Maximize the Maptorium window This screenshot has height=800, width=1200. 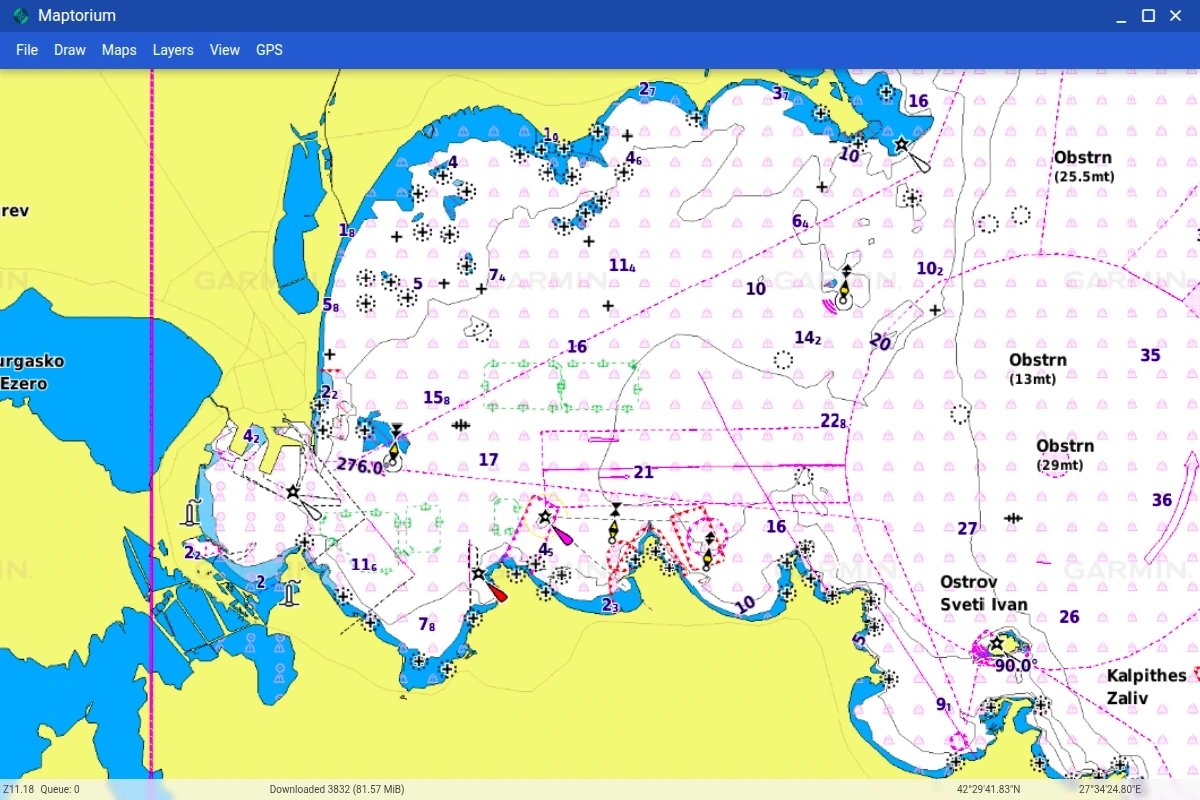click(x=1149, y=16)
